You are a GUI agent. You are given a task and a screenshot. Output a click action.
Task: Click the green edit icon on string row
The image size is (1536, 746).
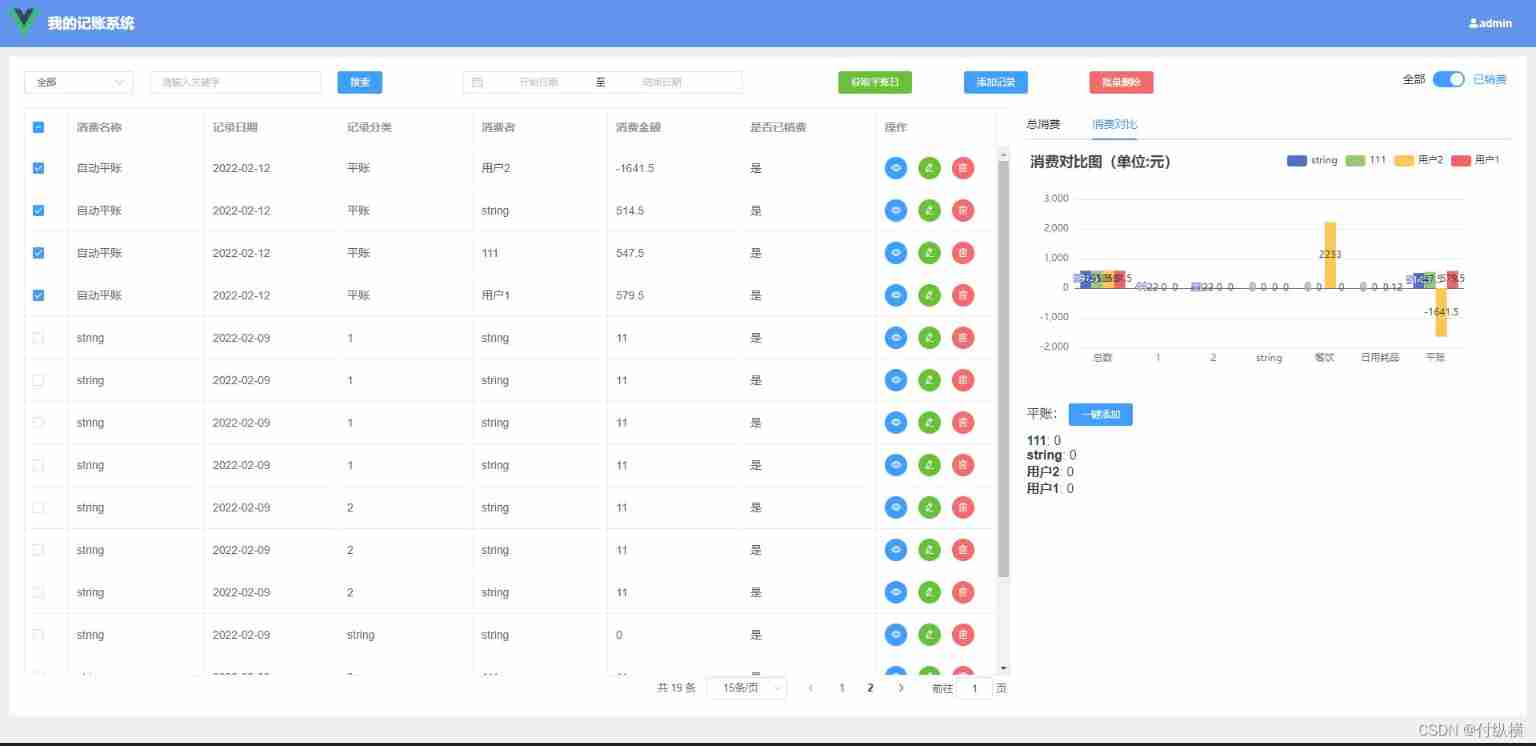coord(929,337)
